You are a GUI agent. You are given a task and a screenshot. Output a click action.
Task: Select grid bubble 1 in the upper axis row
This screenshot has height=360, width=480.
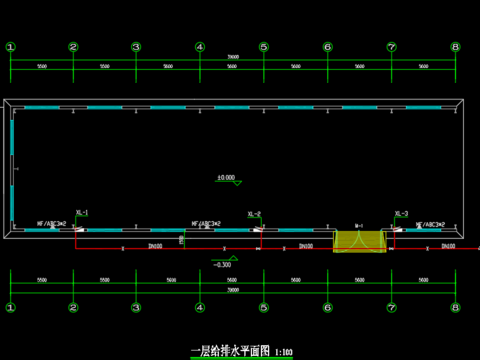(x=11, y=47)
